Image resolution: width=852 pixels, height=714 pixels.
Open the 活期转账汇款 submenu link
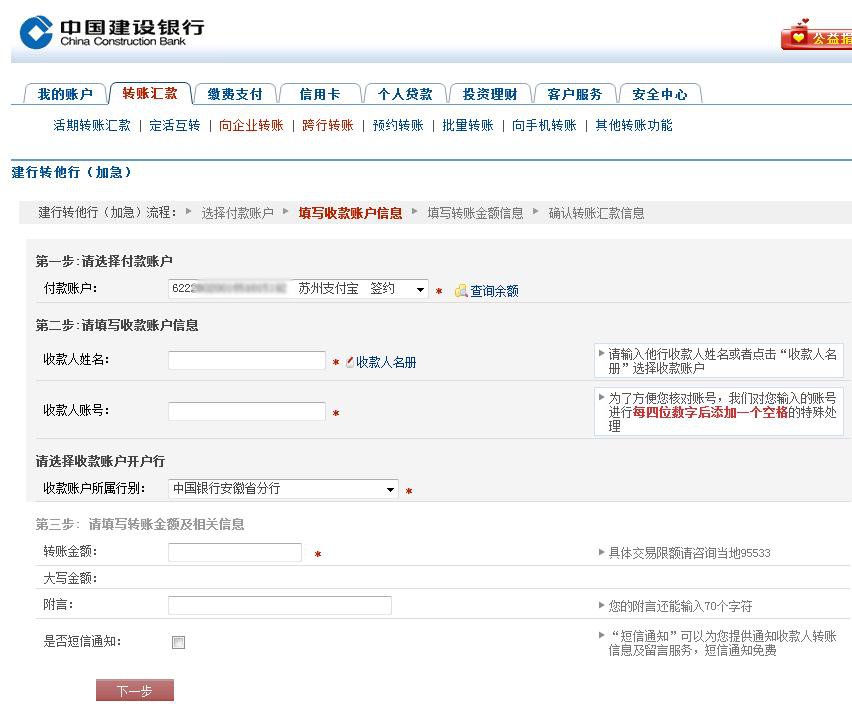click(92, 126)
